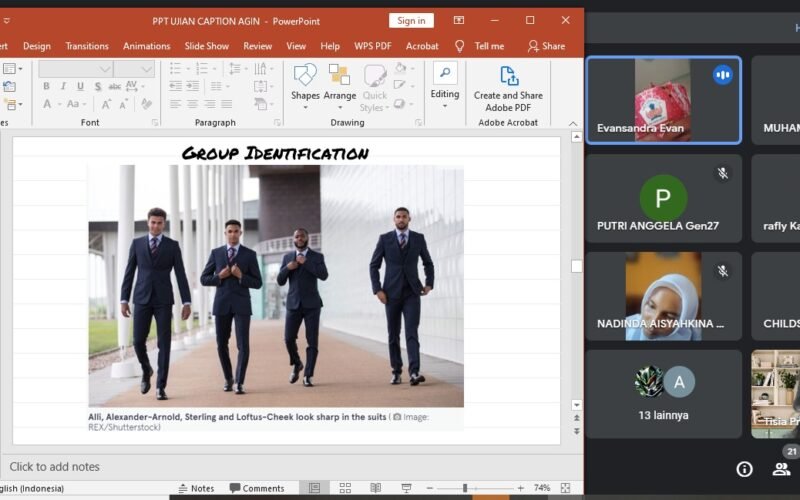Switch to Slide Sorter view
This screenshot has width=800, height=500.
point(345,488)
